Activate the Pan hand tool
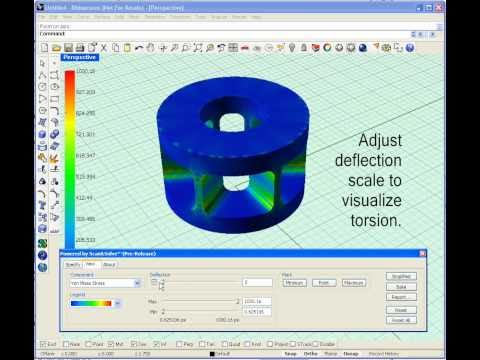The height and width of the screenshot is (360, 480). pos(151,48)
